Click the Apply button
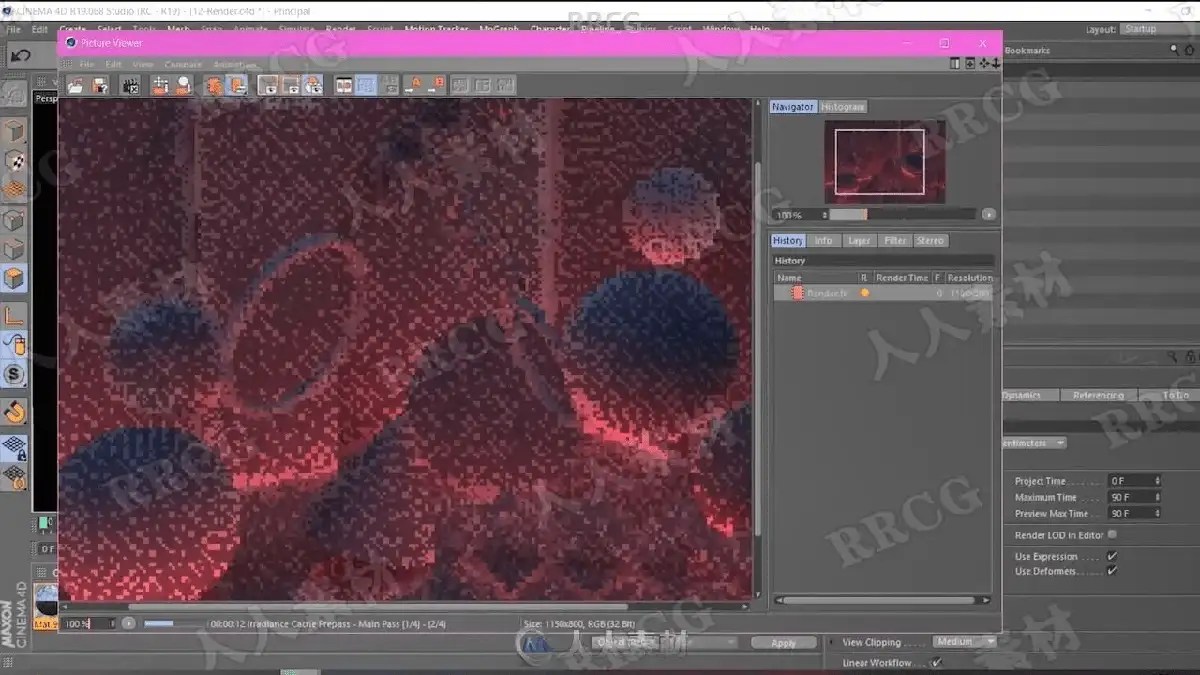1200x675 pixels. (x=783, y=643)
